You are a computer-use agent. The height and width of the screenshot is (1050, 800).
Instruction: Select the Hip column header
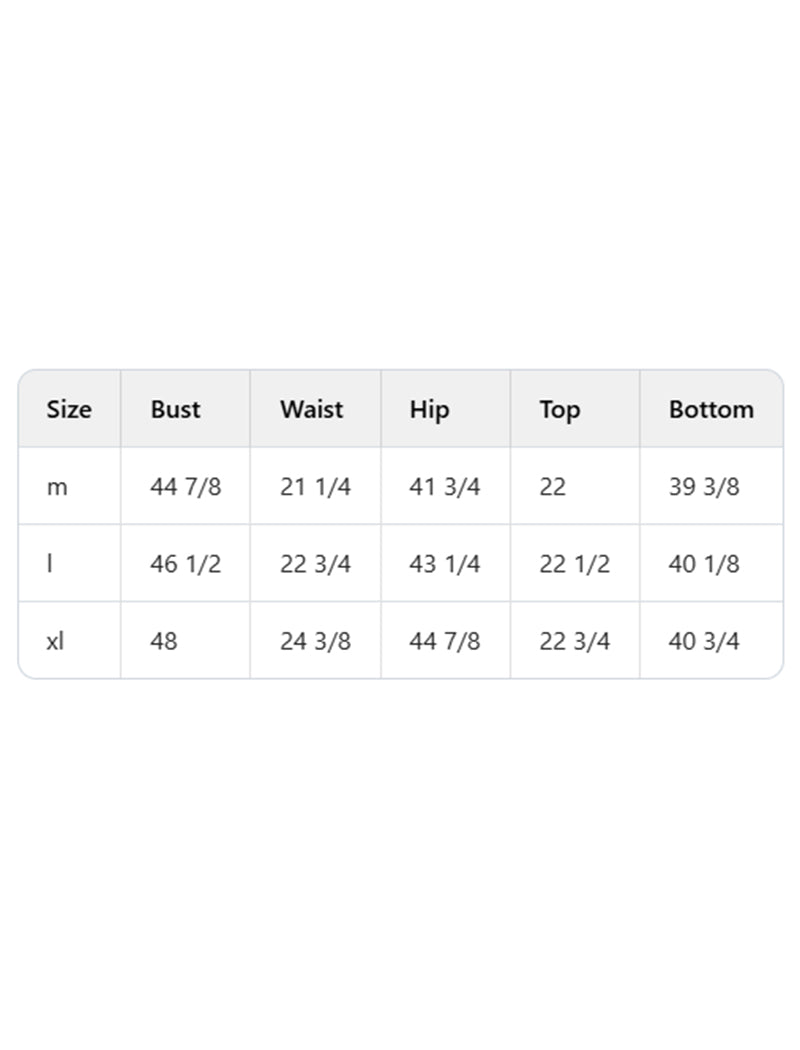pos(429,409)
